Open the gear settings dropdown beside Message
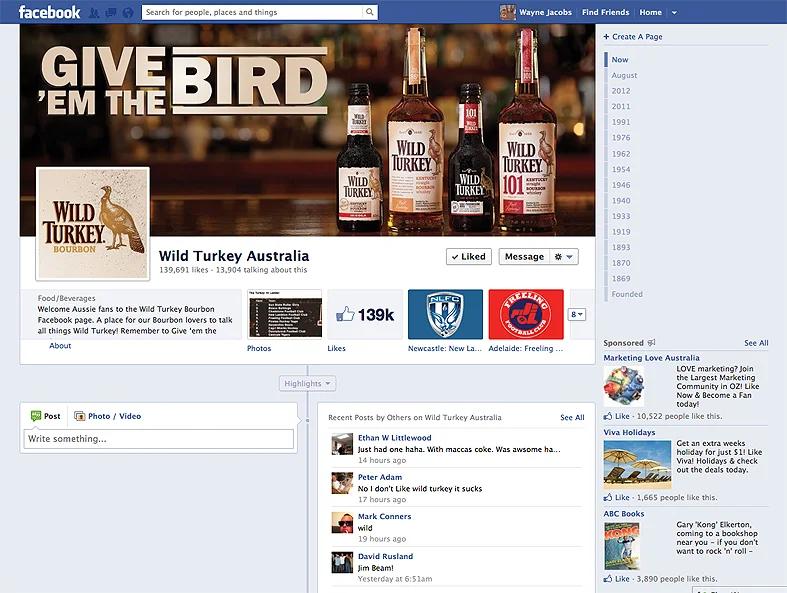The image size is (787, 593). (x=564, y=257)
